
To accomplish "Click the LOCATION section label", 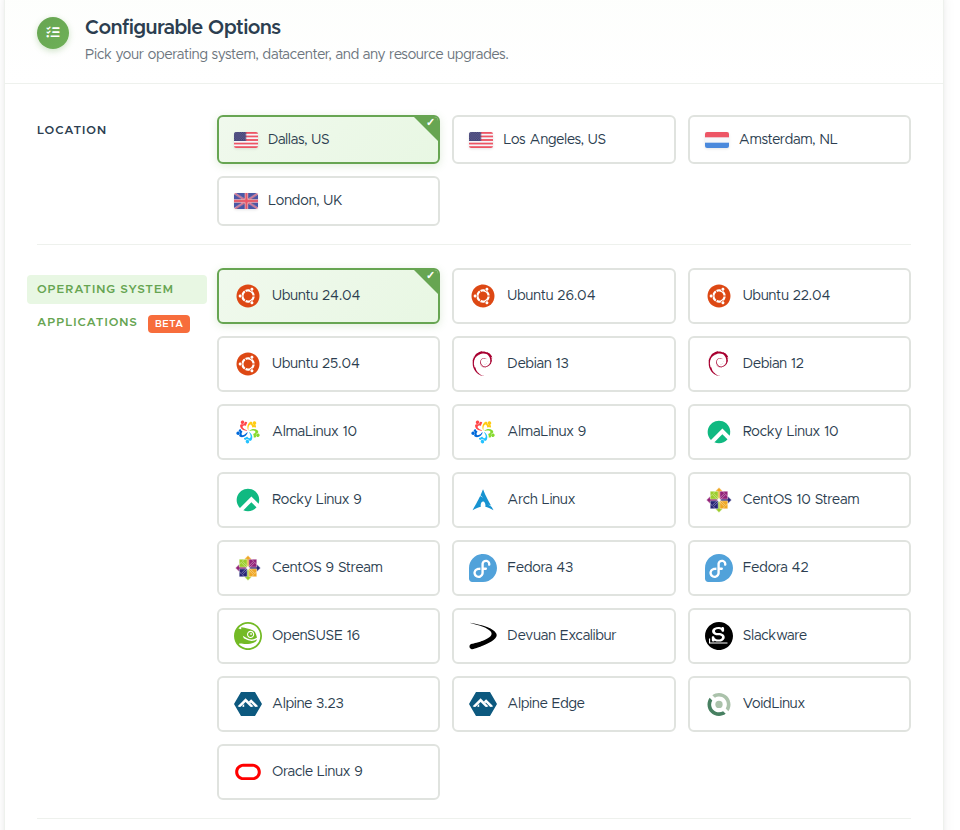I will click(x=72, y=130).
